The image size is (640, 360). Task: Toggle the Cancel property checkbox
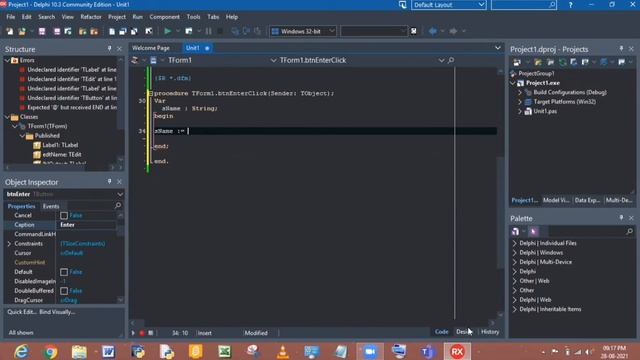coord(64,216)
